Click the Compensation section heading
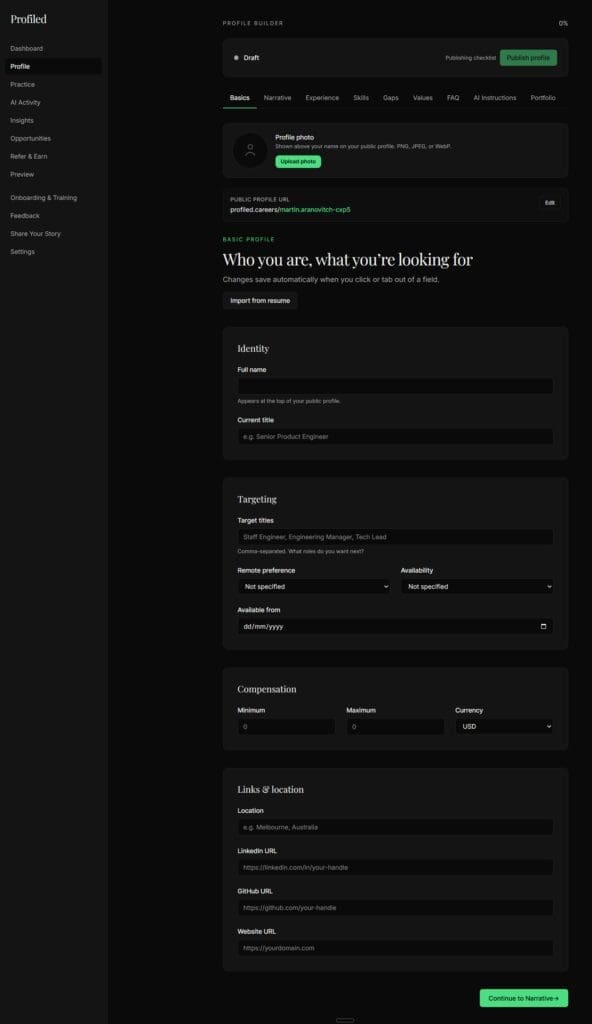 point(267,689)
